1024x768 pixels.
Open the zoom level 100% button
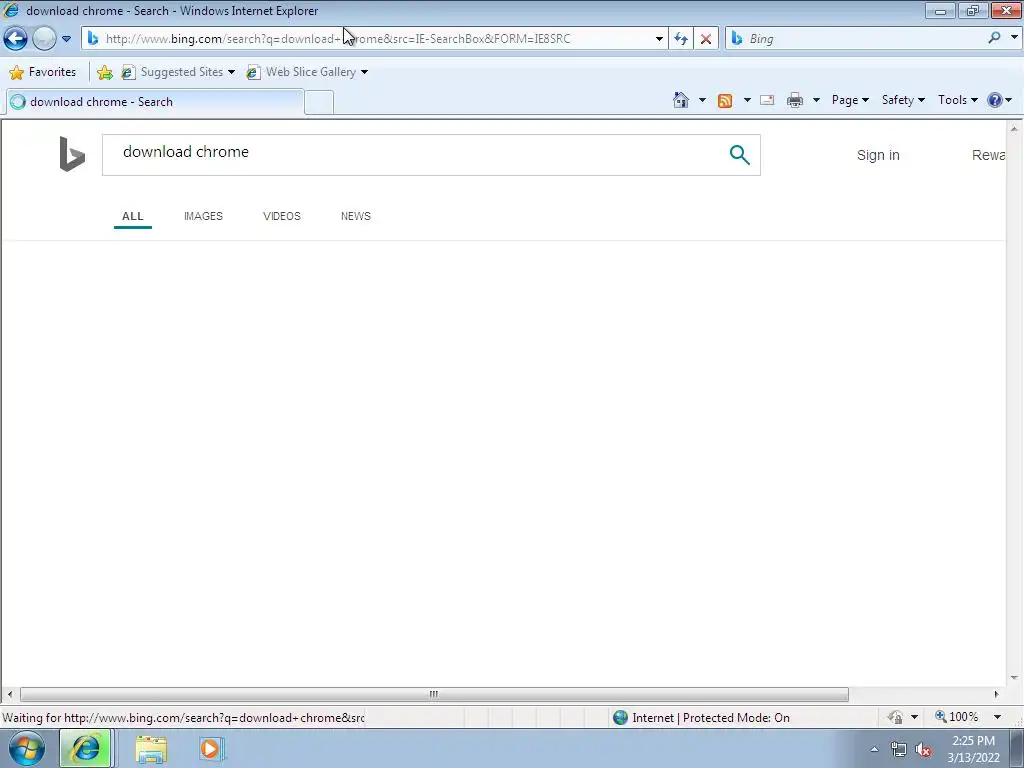point(957,717)
